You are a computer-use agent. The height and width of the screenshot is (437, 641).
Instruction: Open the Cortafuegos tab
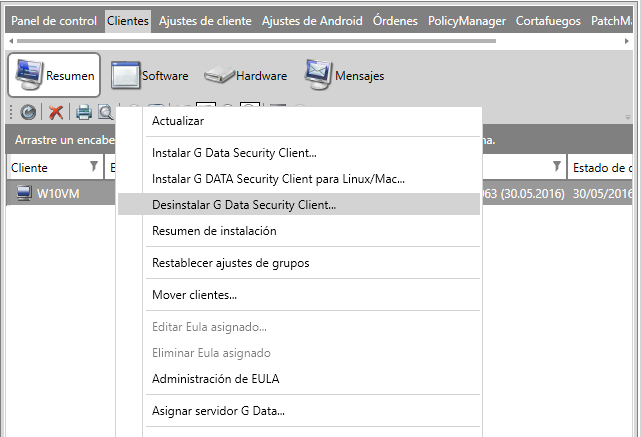[x=548, y=20]
